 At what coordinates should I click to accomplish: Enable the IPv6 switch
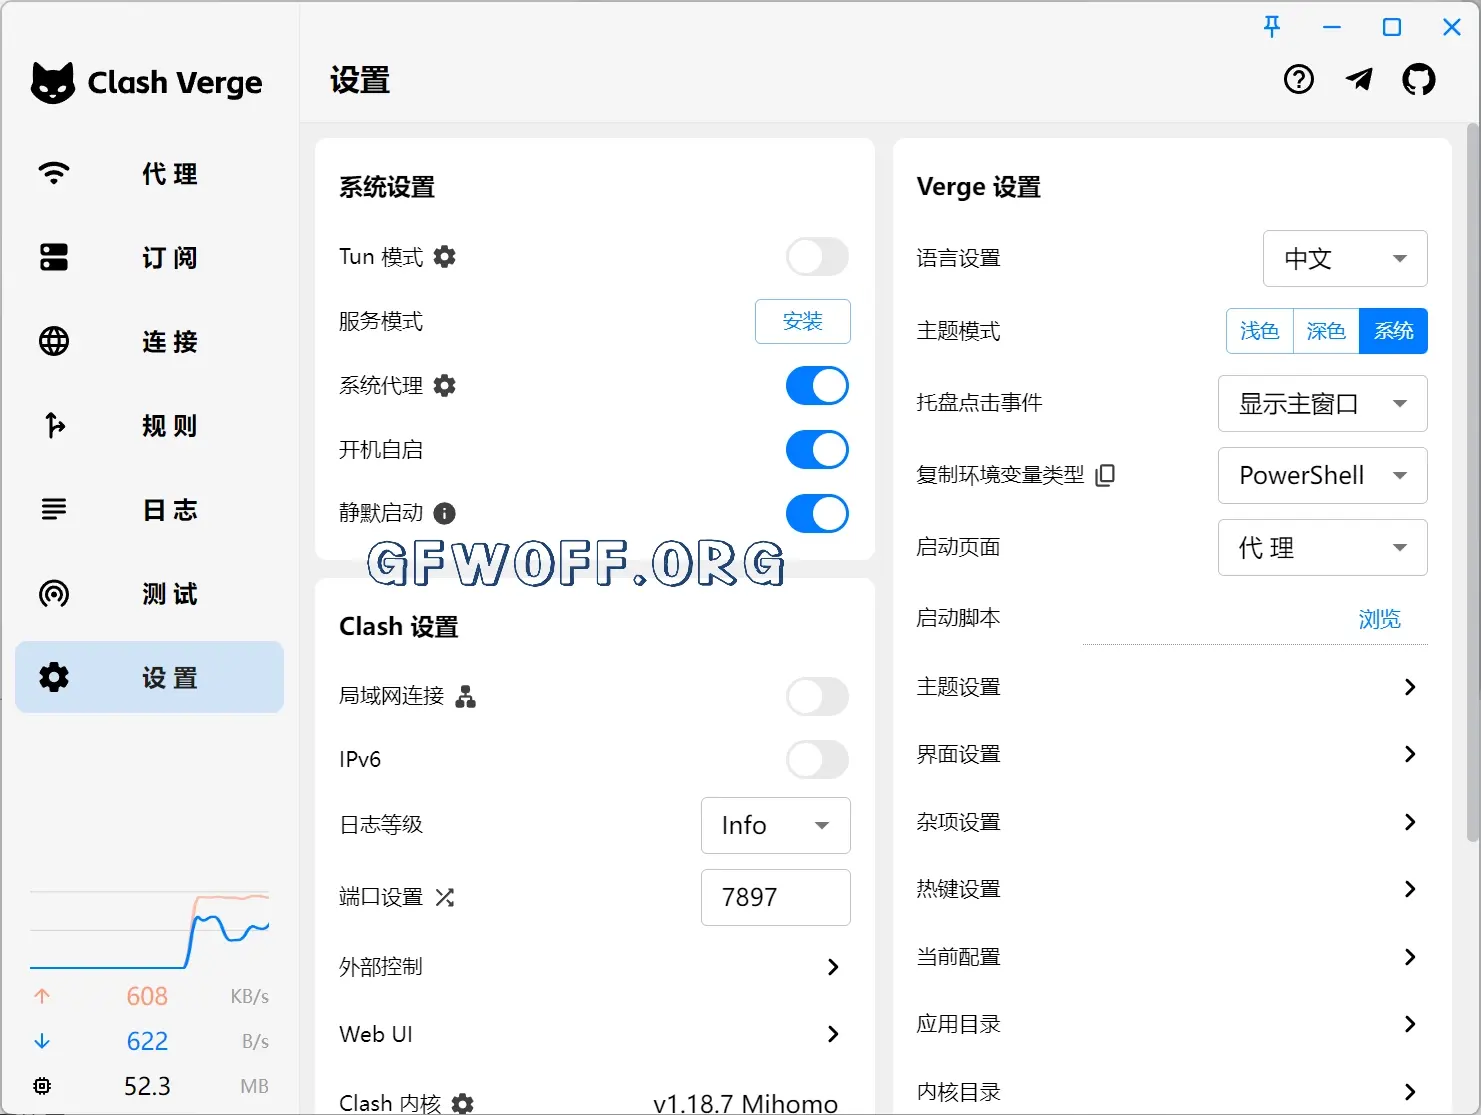click(x=817, y=760)
